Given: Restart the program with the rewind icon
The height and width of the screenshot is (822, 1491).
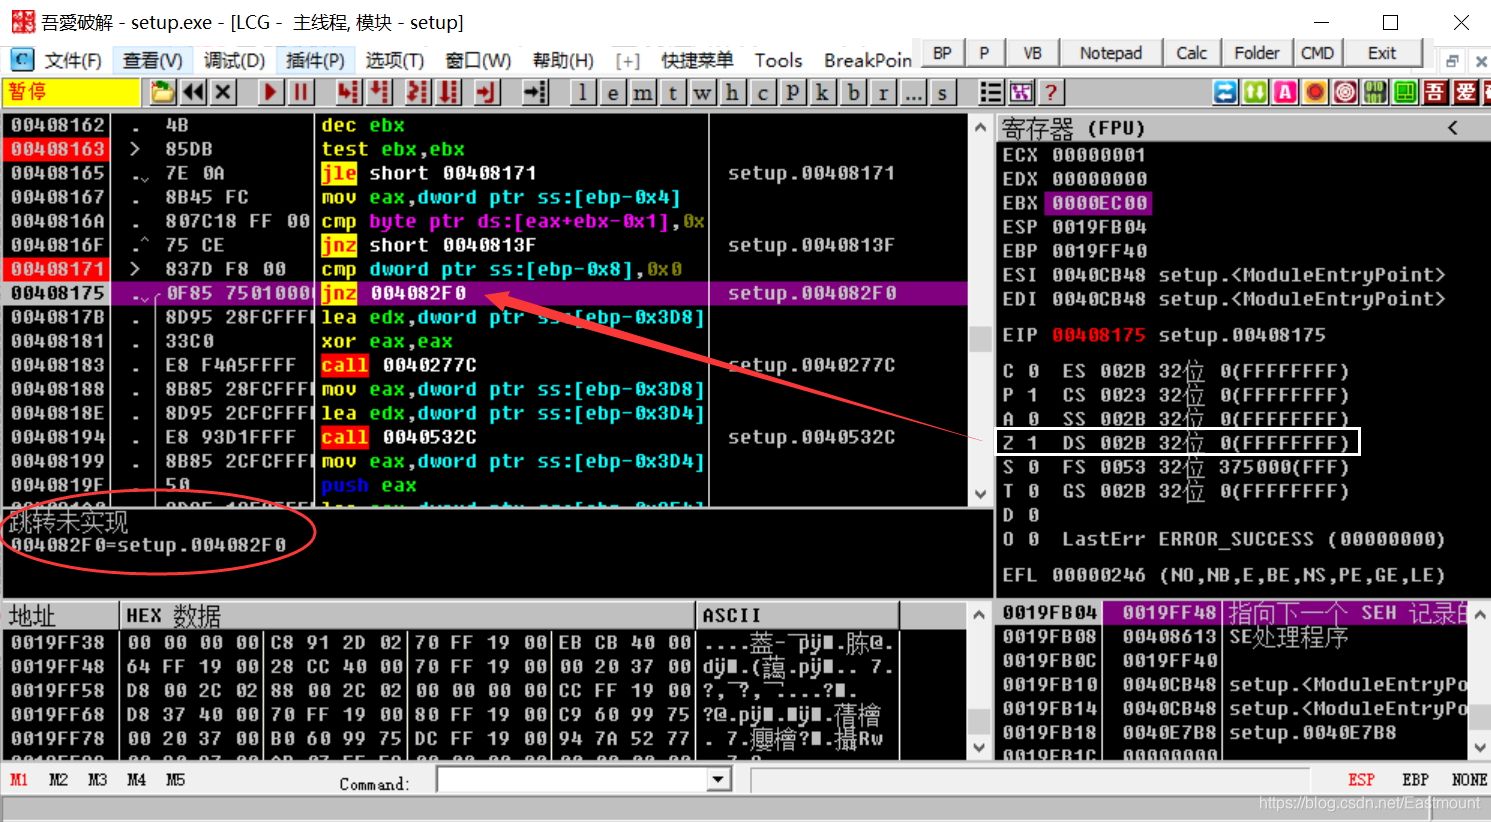Looking at the screenshot, I should point(193,93).
